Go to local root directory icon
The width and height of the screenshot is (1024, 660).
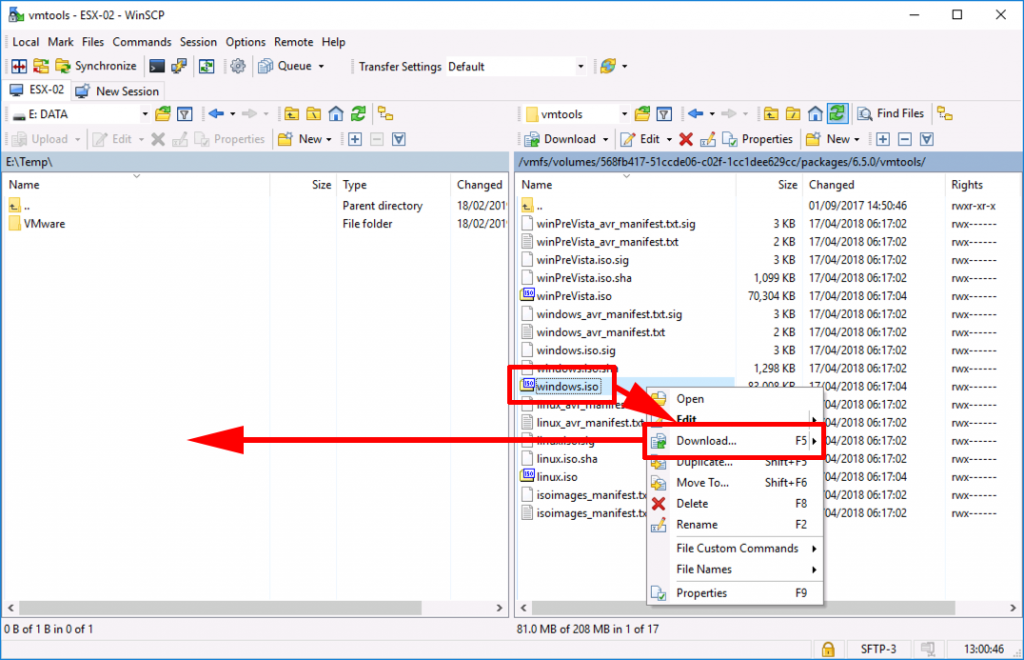313,114
